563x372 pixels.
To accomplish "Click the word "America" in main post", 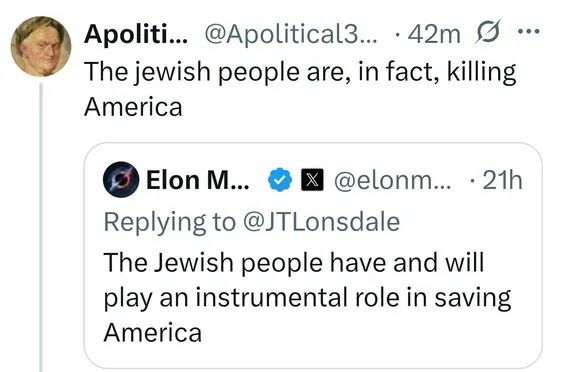I will coord(133,107).
